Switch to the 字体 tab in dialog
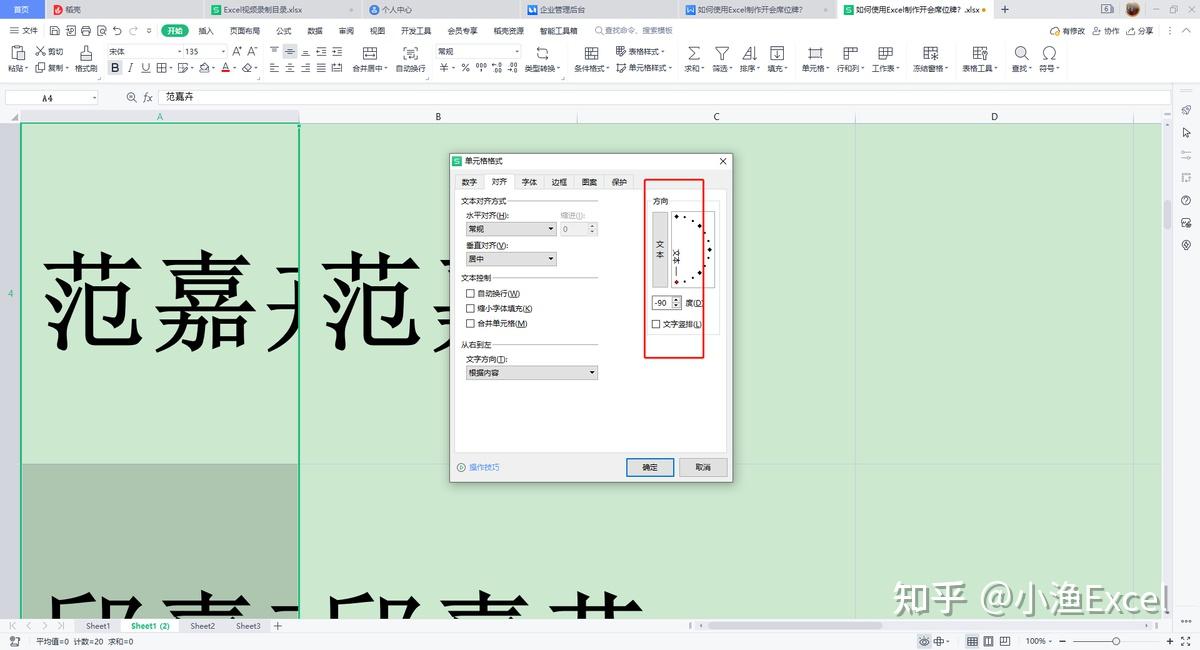Screen dimensions: 1200x650 (529, 182)
